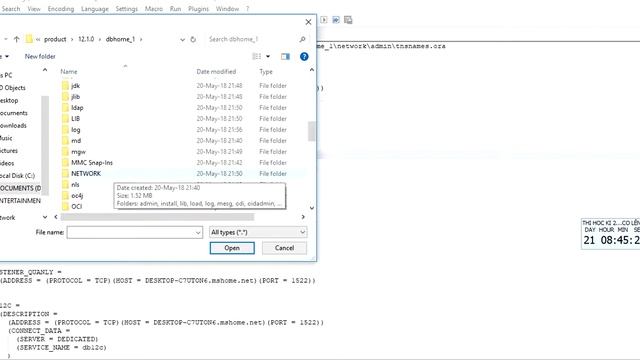Open the Organize dropdown arrow
640x360 pixels.
(x=7, y=56)
